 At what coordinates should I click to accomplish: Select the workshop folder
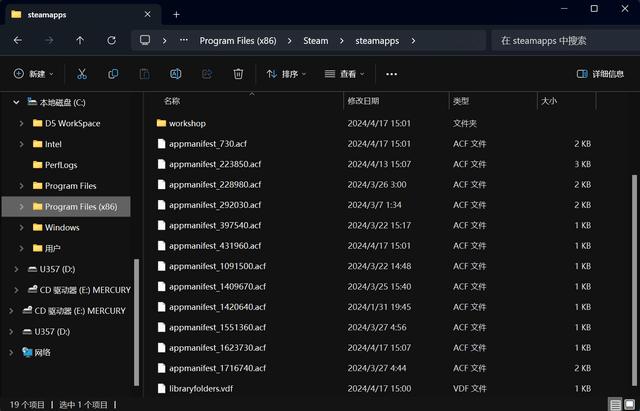click(x=373, y=123)
